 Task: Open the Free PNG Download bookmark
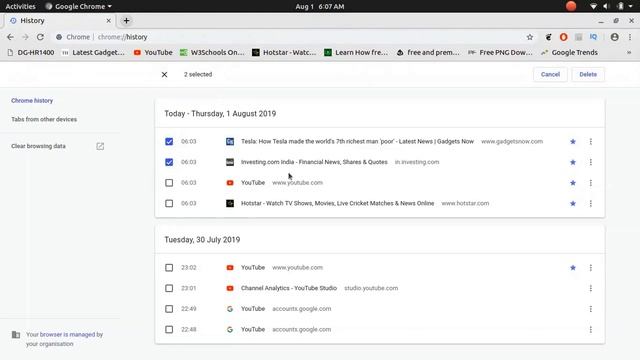(x=500, y=52)
